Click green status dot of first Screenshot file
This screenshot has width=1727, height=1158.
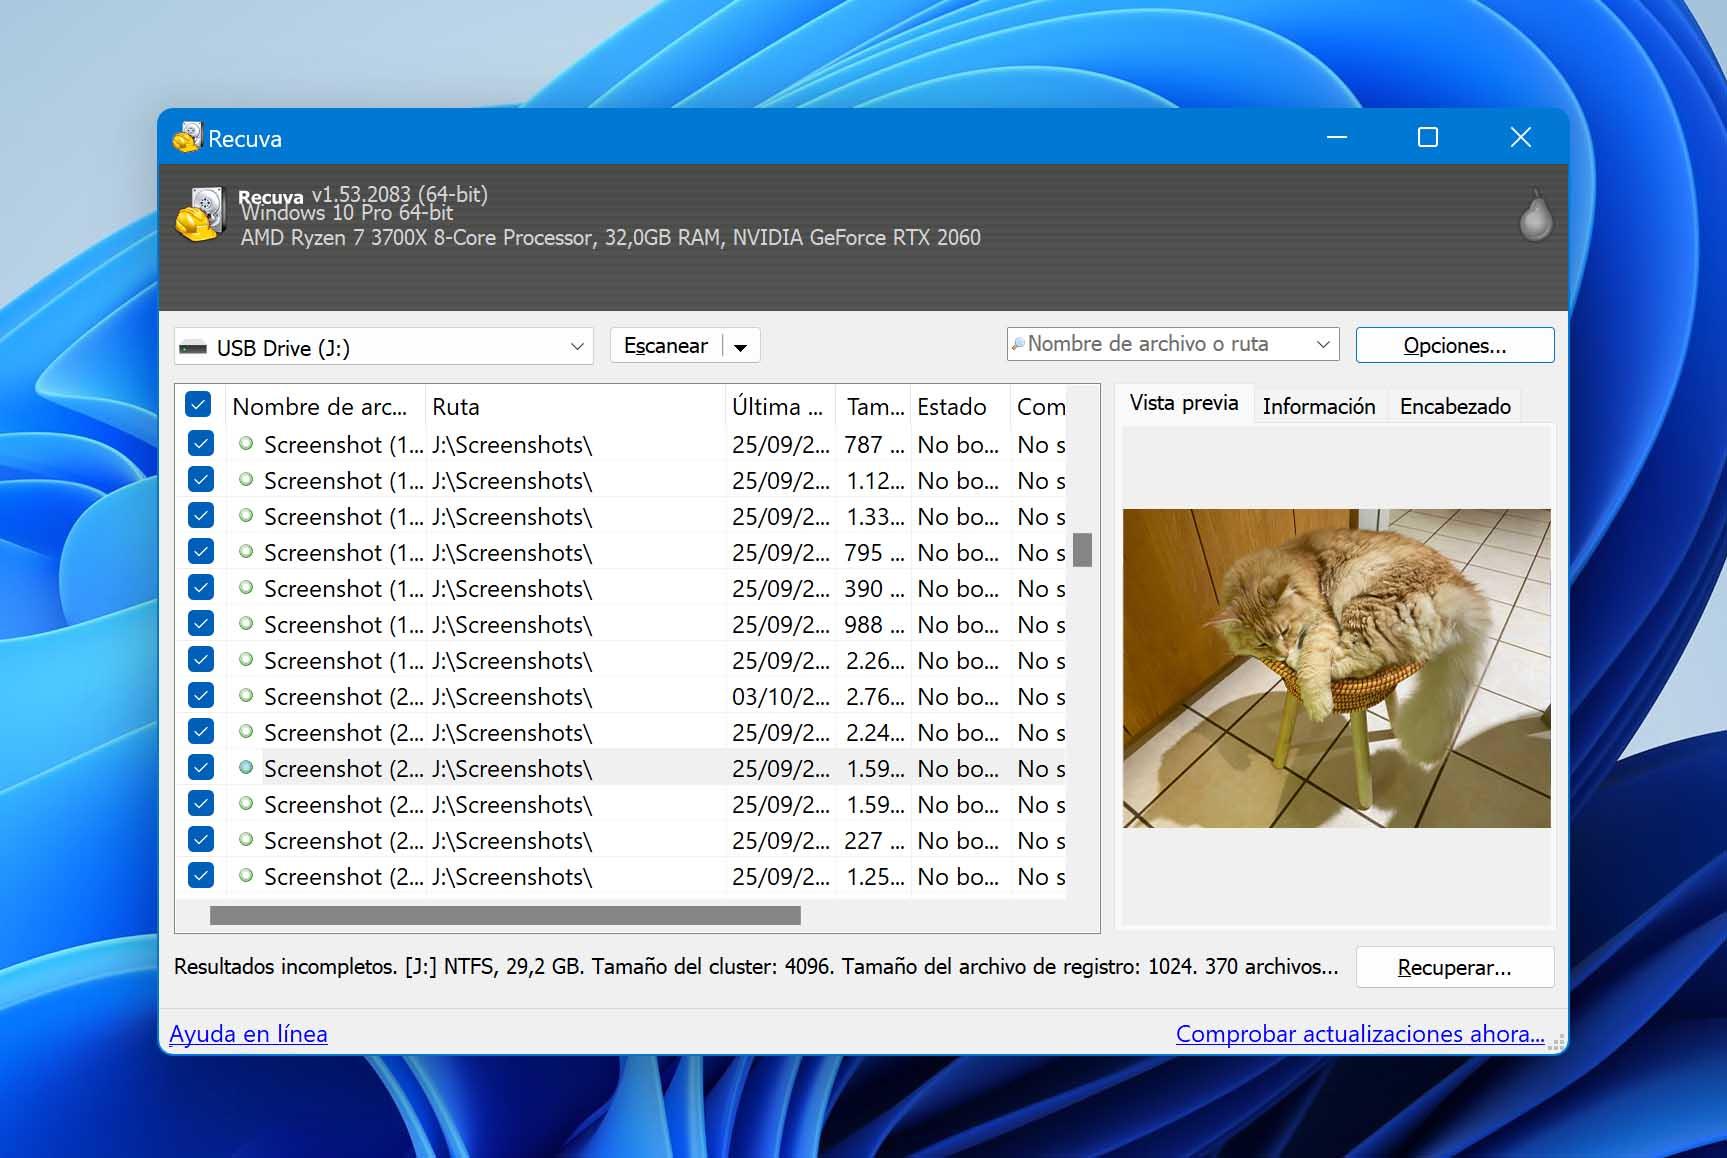coord(246,443)
